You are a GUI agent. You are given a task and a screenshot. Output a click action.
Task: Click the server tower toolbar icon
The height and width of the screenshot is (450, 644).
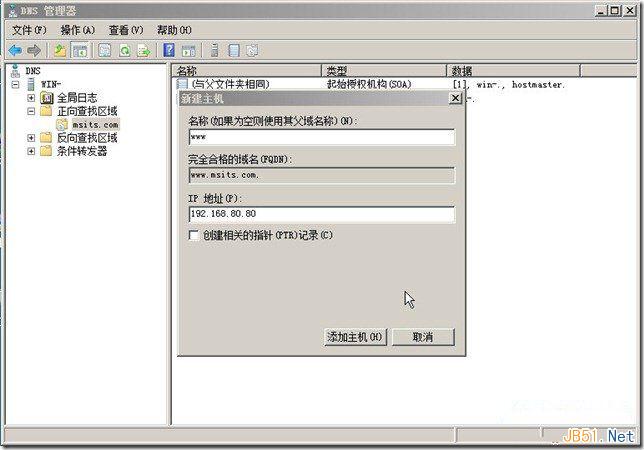click(x=214, y=51)
